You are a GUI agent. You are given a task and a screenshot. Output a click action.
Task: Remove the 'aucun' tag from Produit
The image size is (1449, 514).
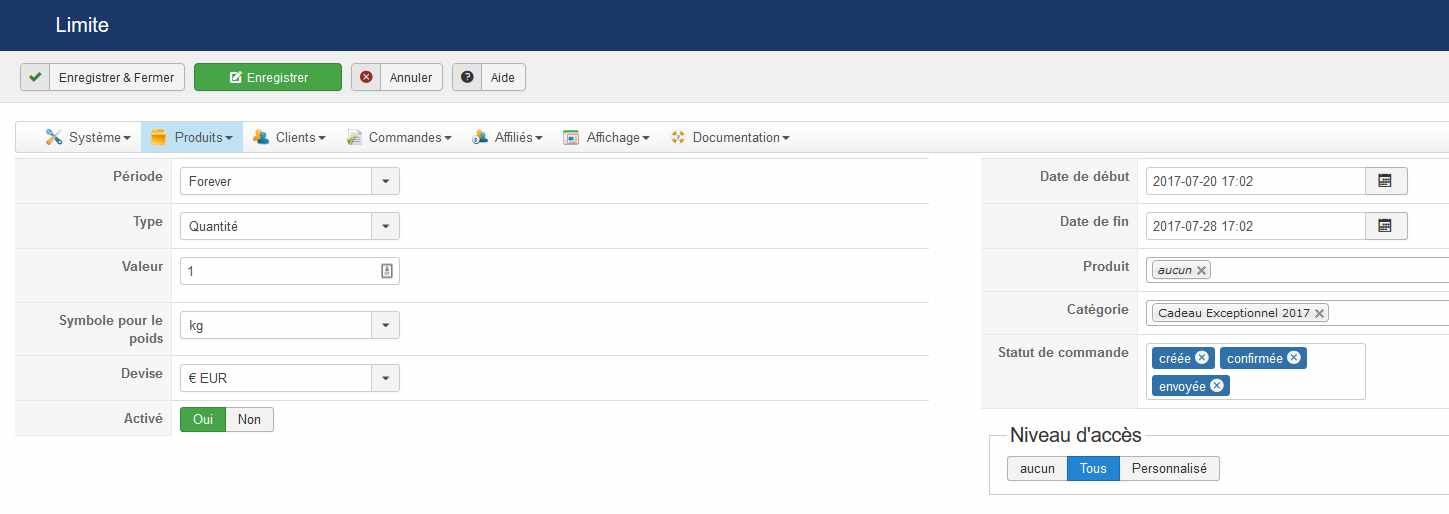pos(1201,270)
